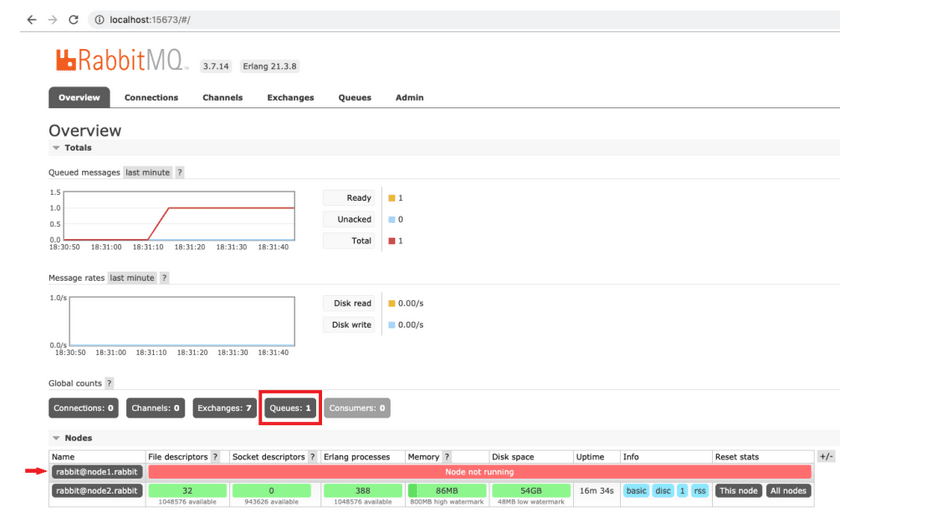Collapse the Nodes section
Screen dimensions: 937x526
72,438
